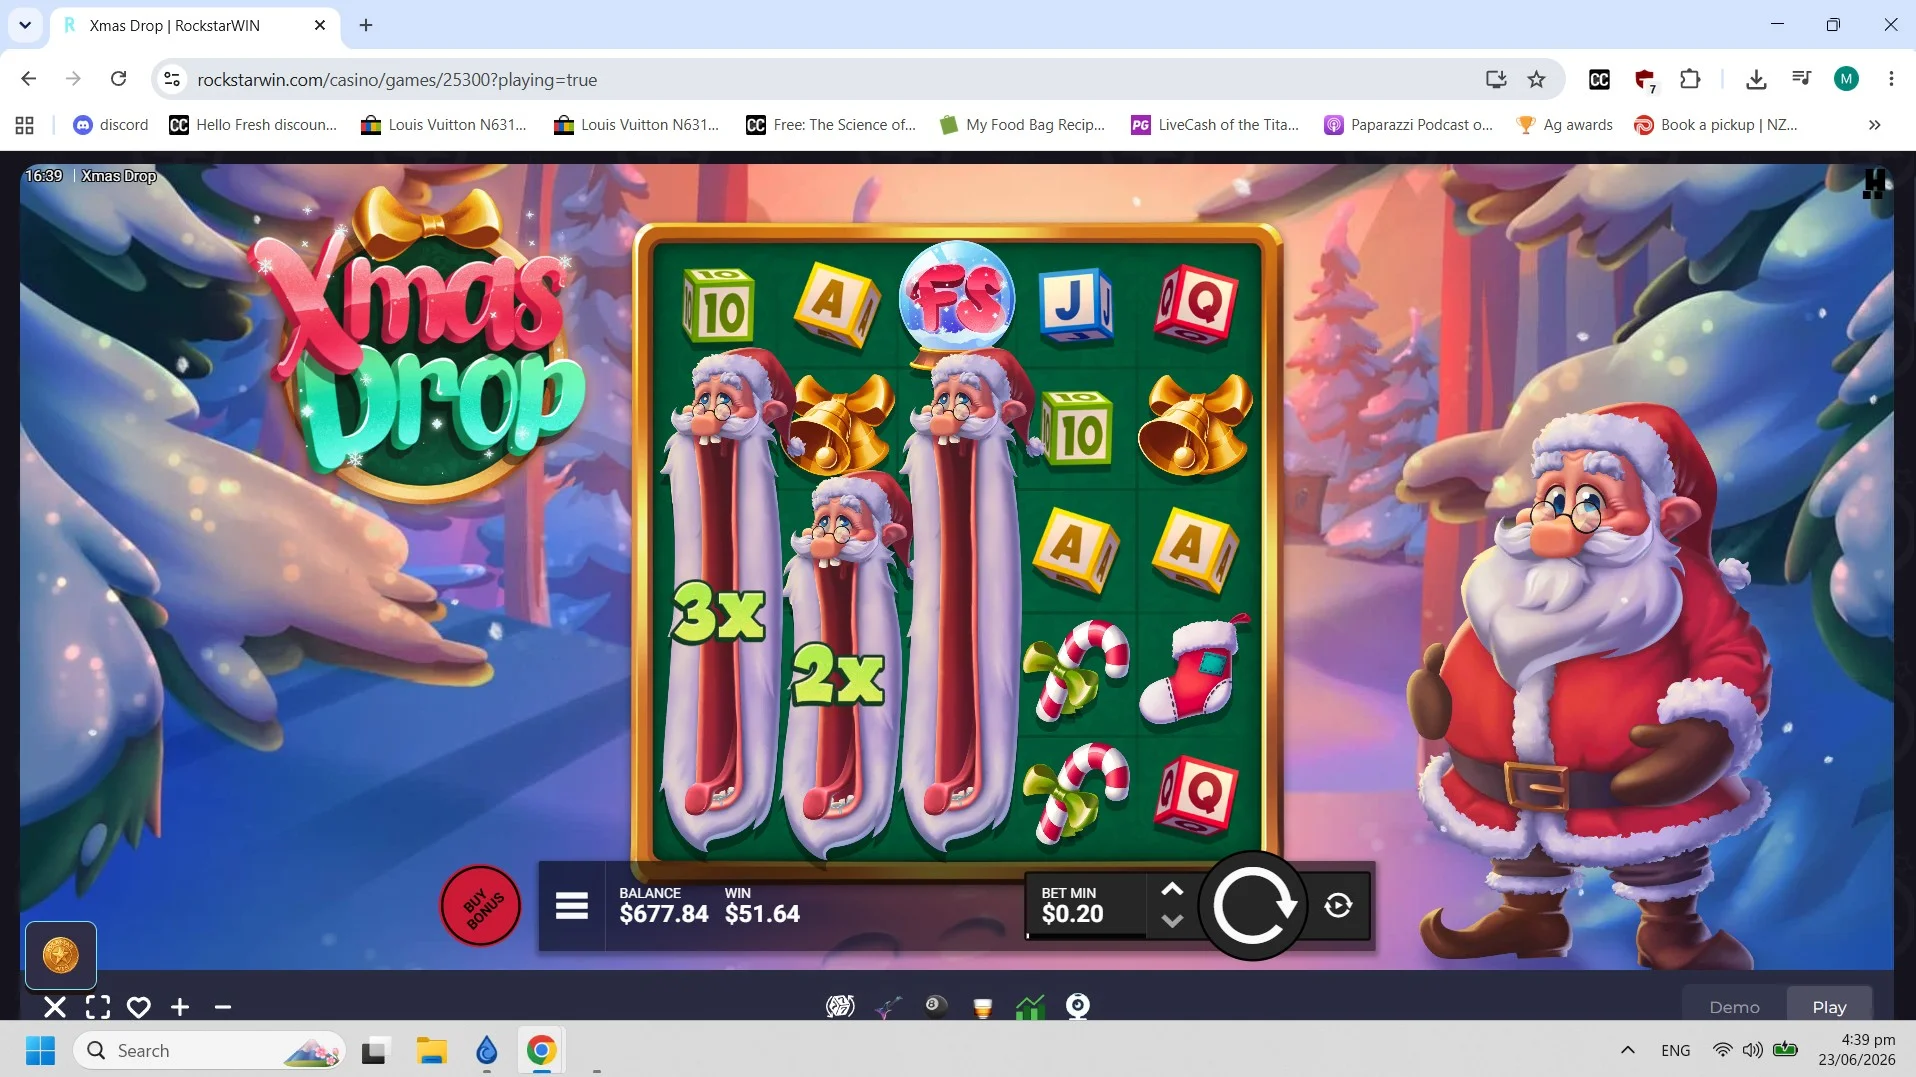Add game to favorites with heart icon

(139, 1007)
